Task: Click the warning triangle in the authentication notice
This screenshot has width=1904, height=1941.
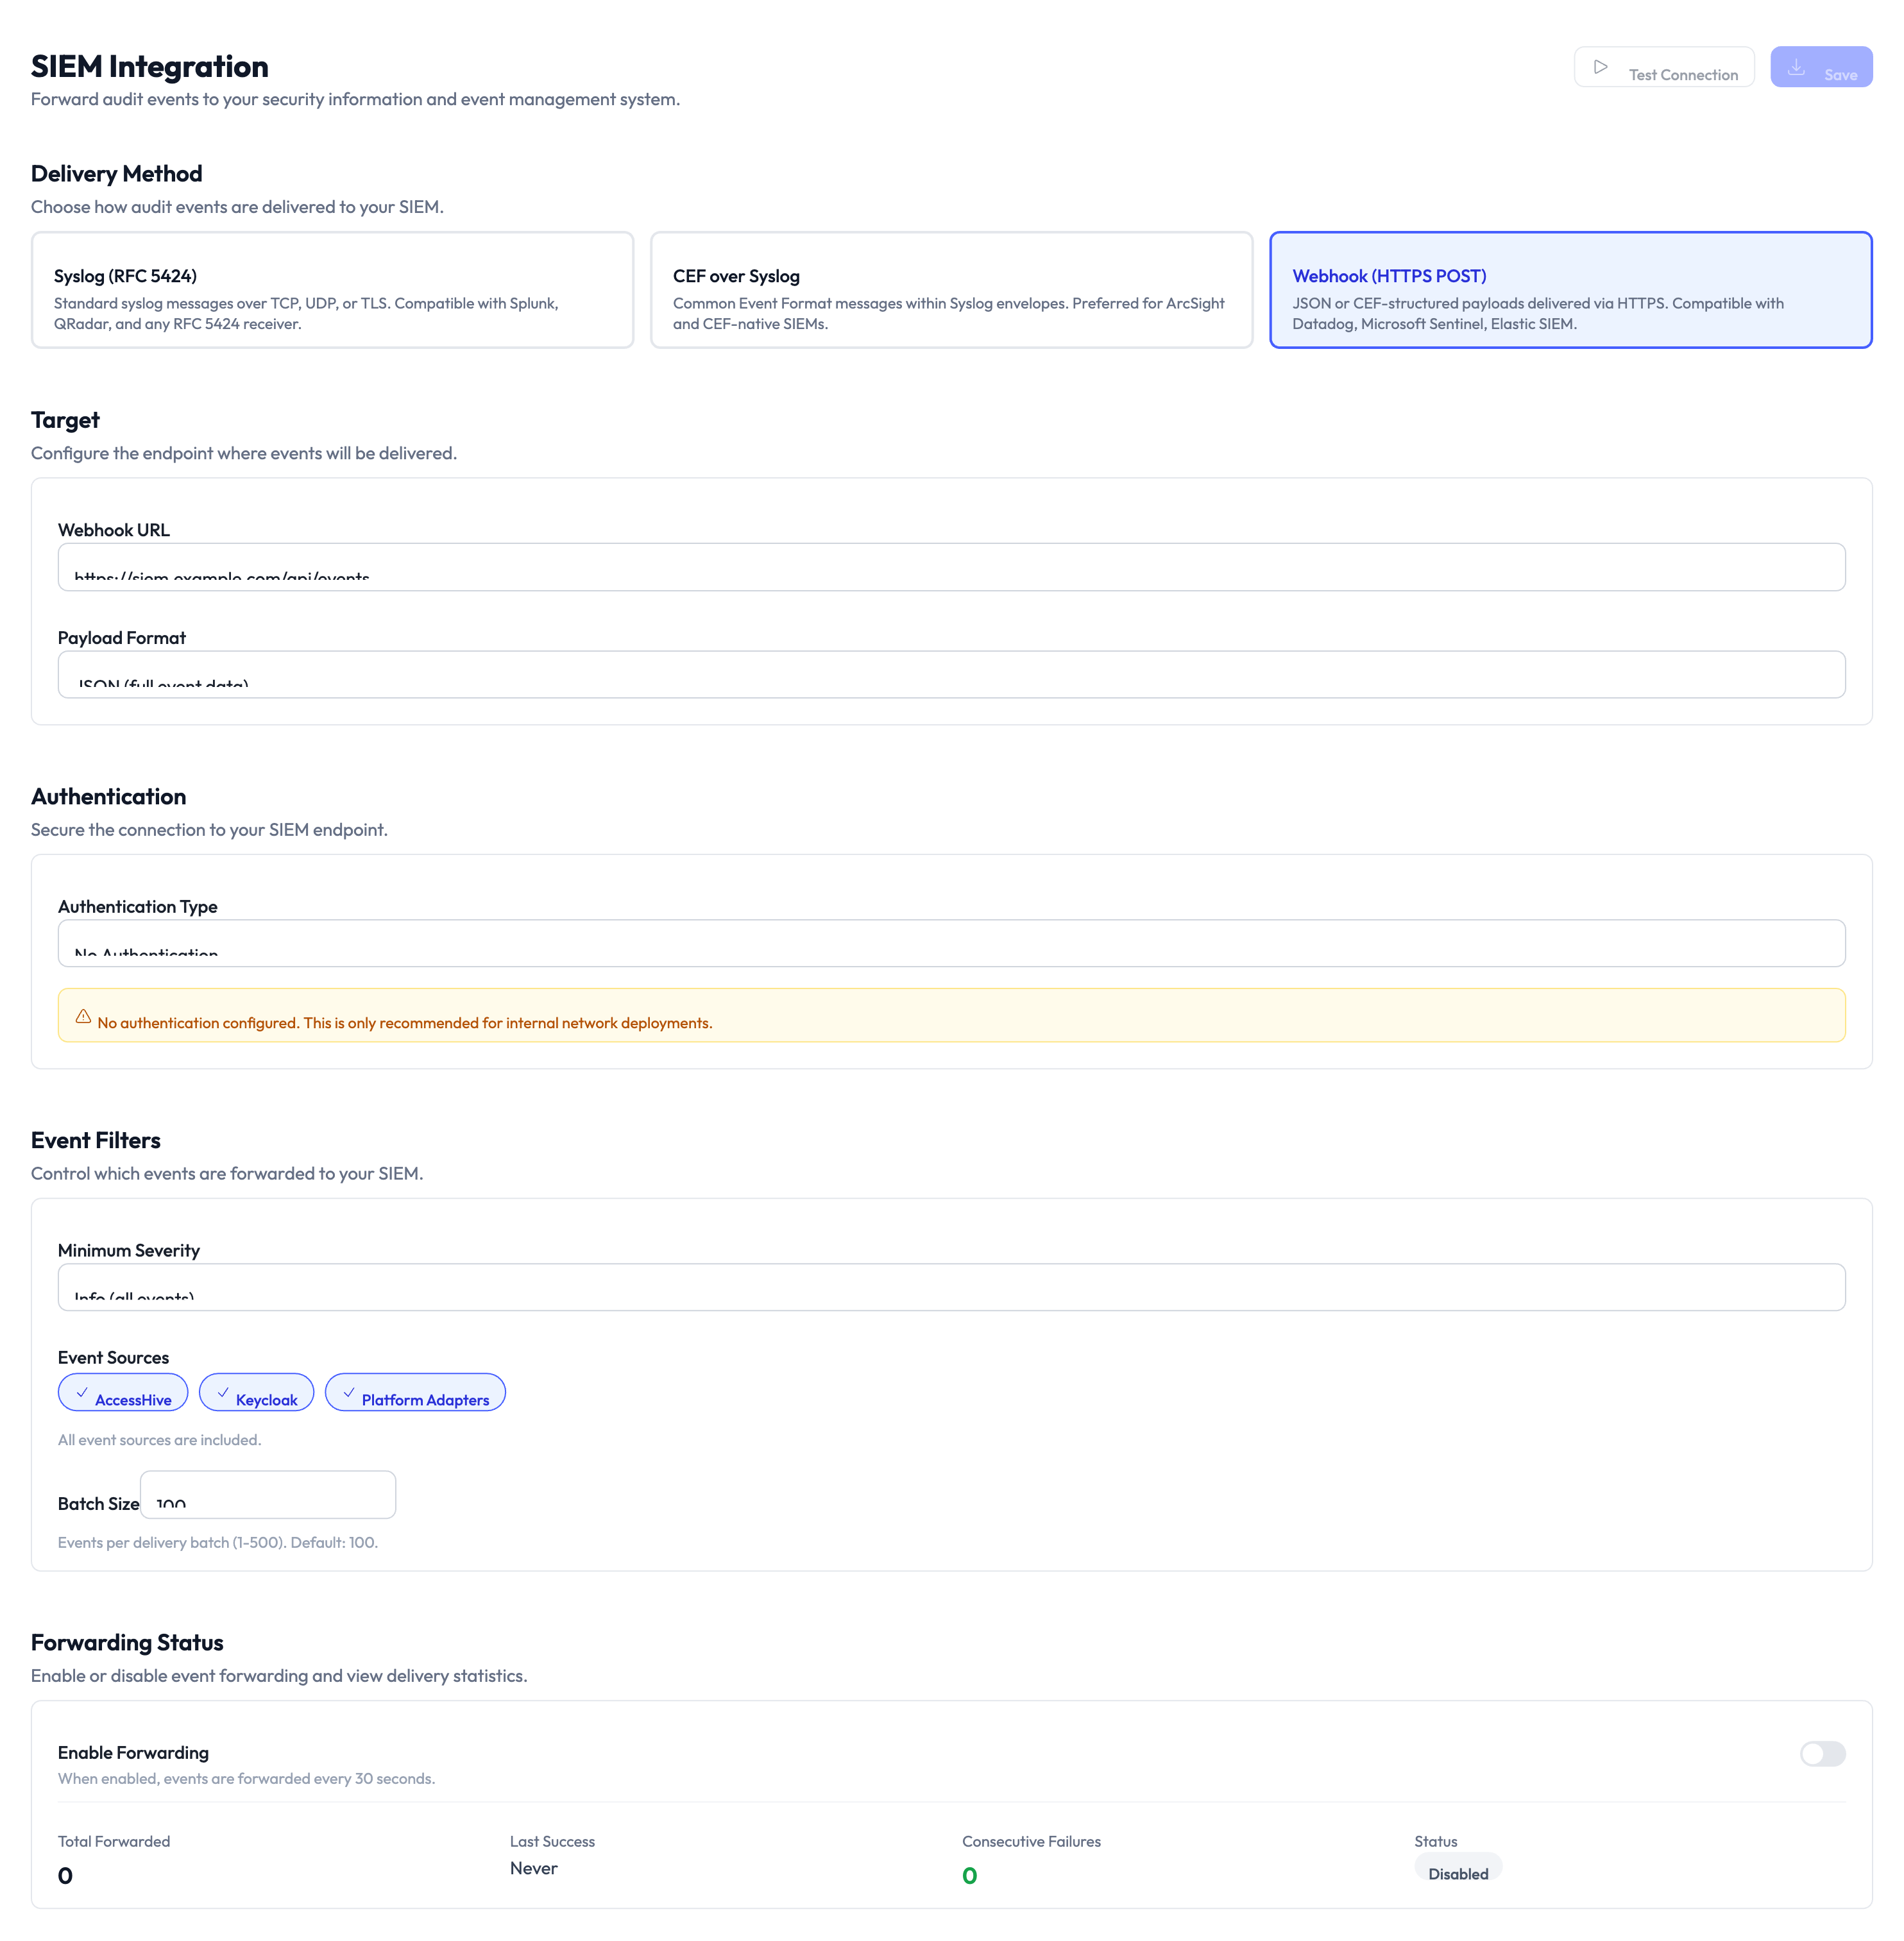Action: (x=83, y=1016)
